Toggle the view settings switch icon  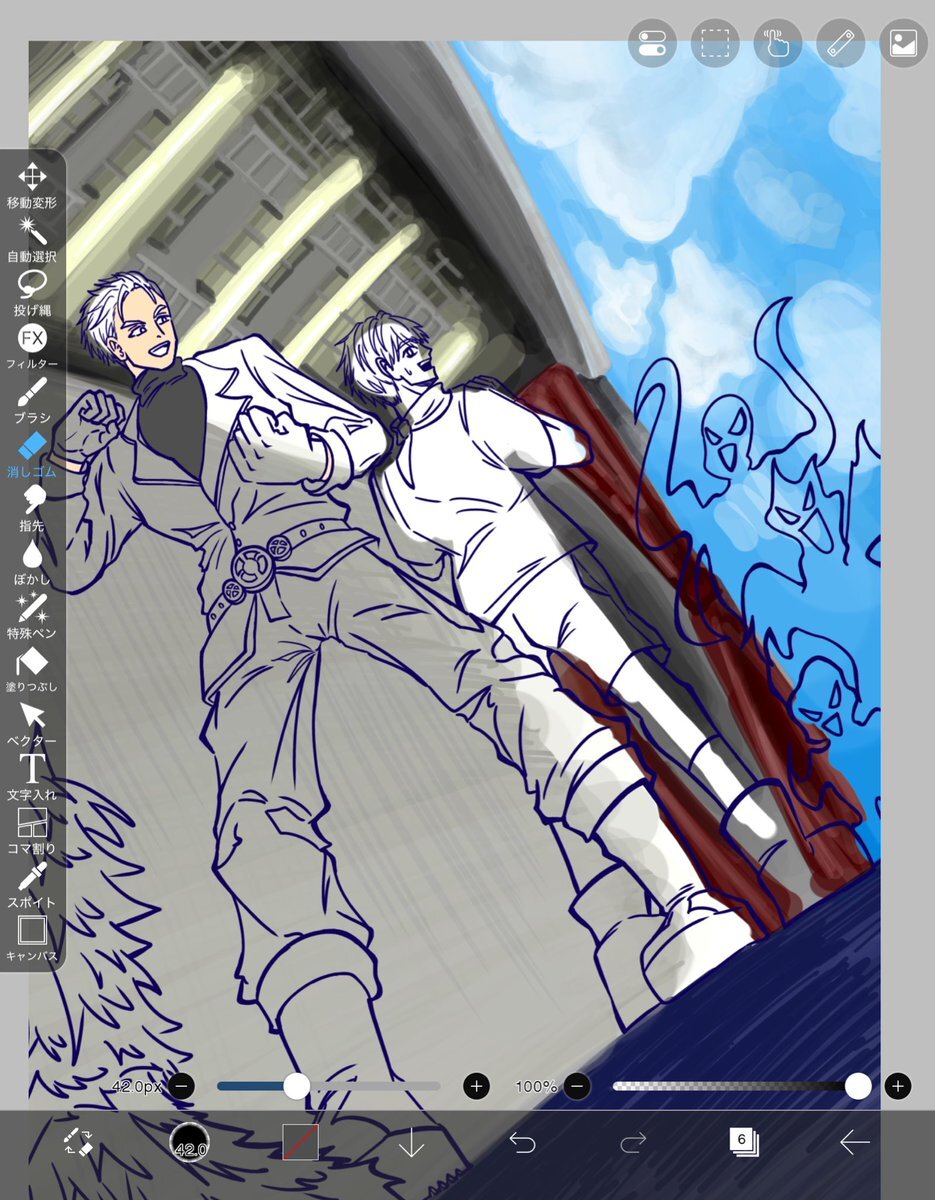coord(652,44)
